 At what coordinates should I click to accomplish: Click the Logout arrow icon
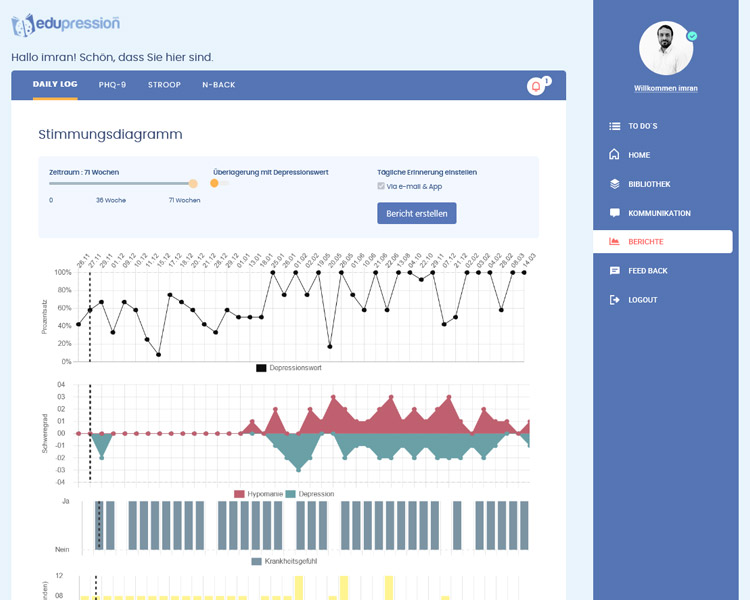(614, 300)
